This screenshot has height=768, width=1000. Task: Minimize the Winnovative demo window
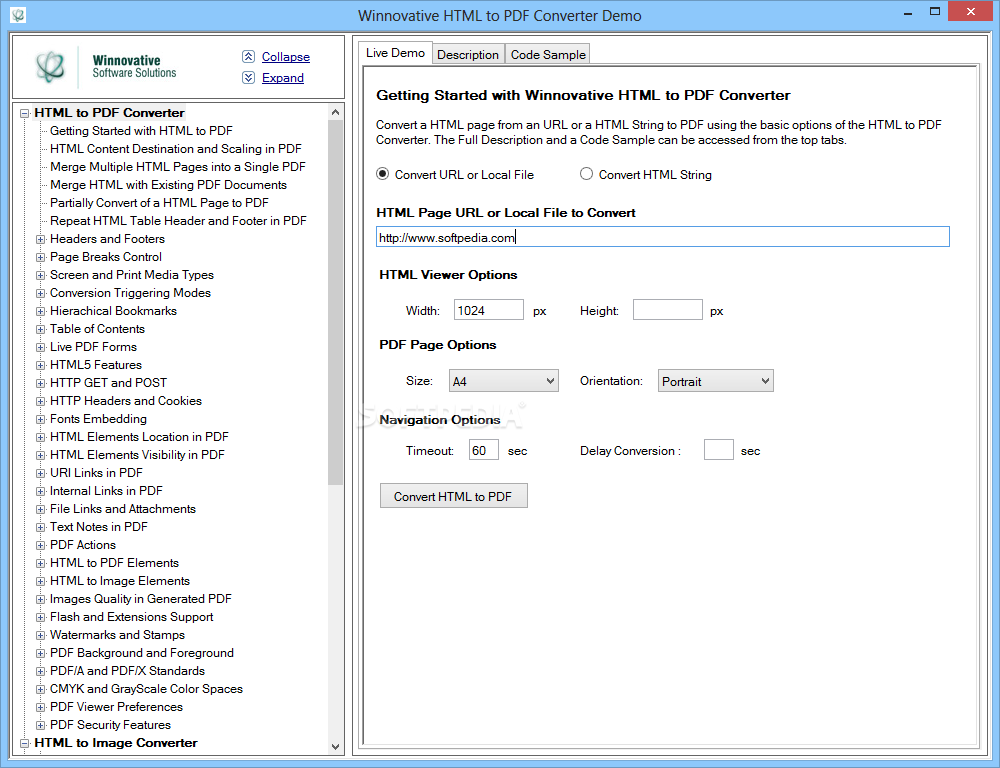click(908, 11)
